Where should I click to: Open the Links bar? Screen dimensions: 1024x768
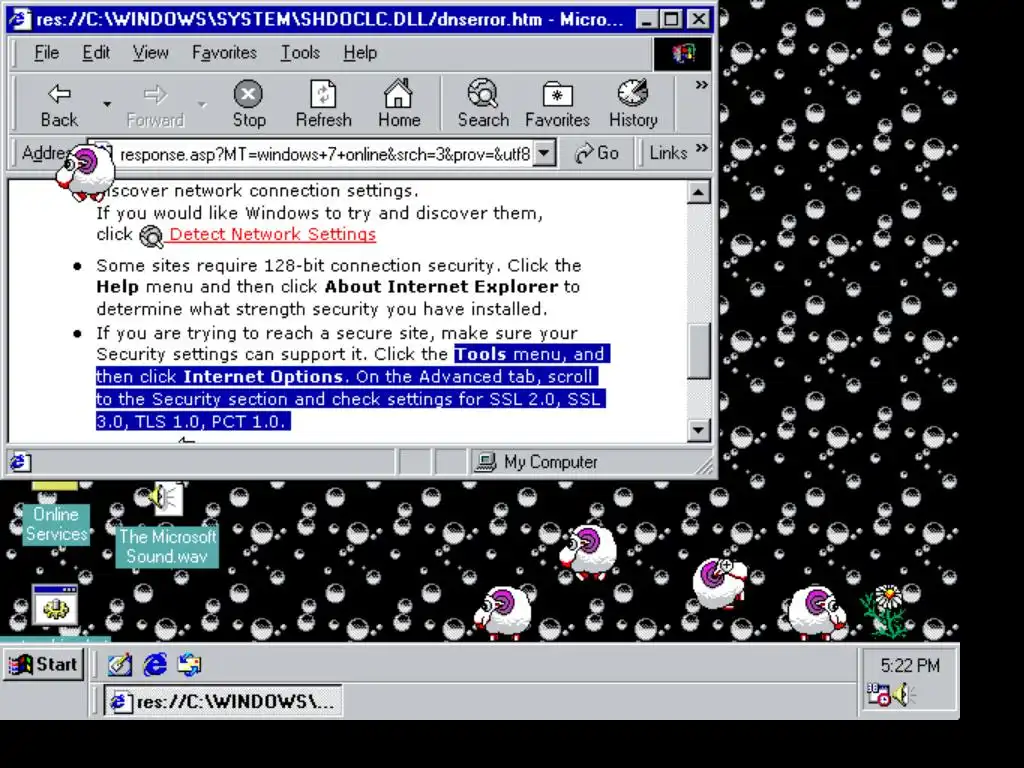click(x=668, y=153)
